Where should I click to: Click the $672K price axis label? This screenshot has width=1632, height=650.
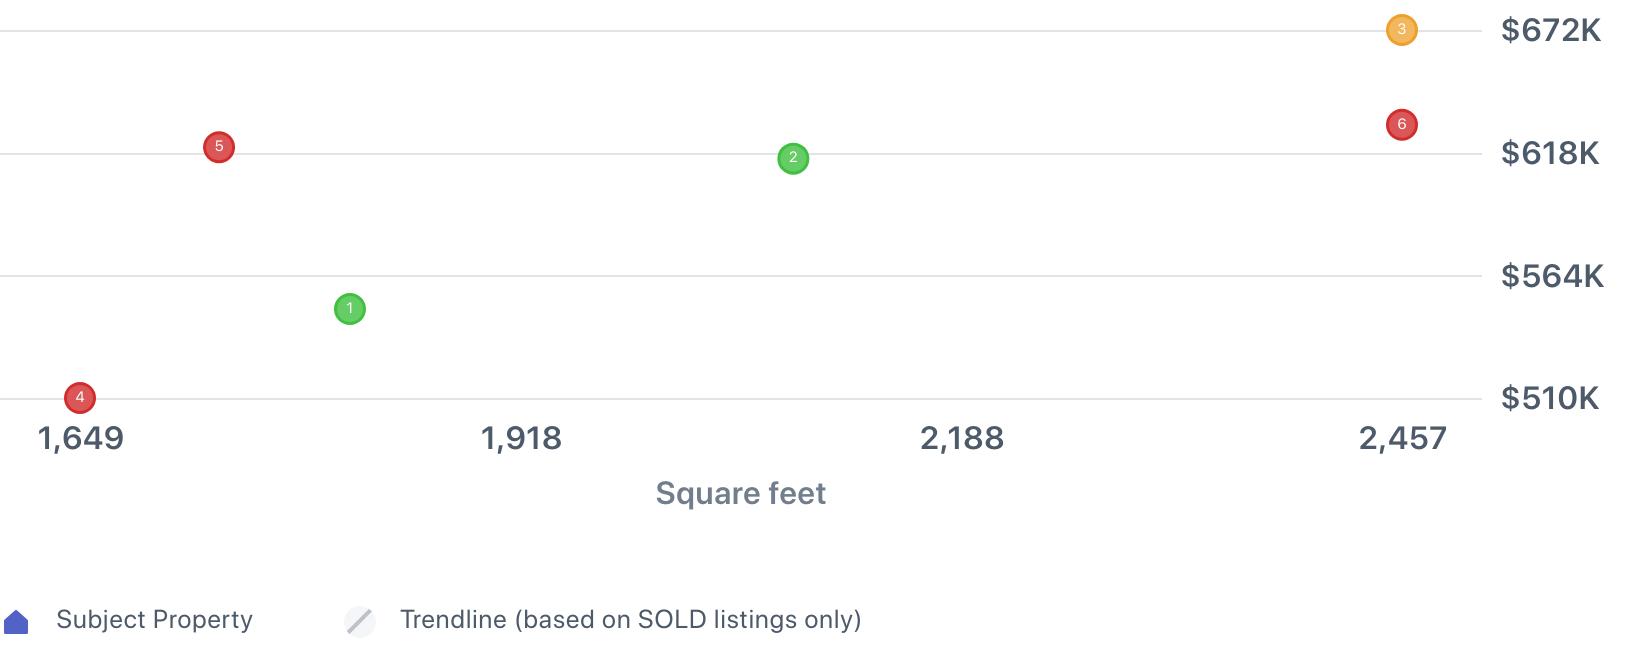pyautogui.click(x=1550, y=31)
